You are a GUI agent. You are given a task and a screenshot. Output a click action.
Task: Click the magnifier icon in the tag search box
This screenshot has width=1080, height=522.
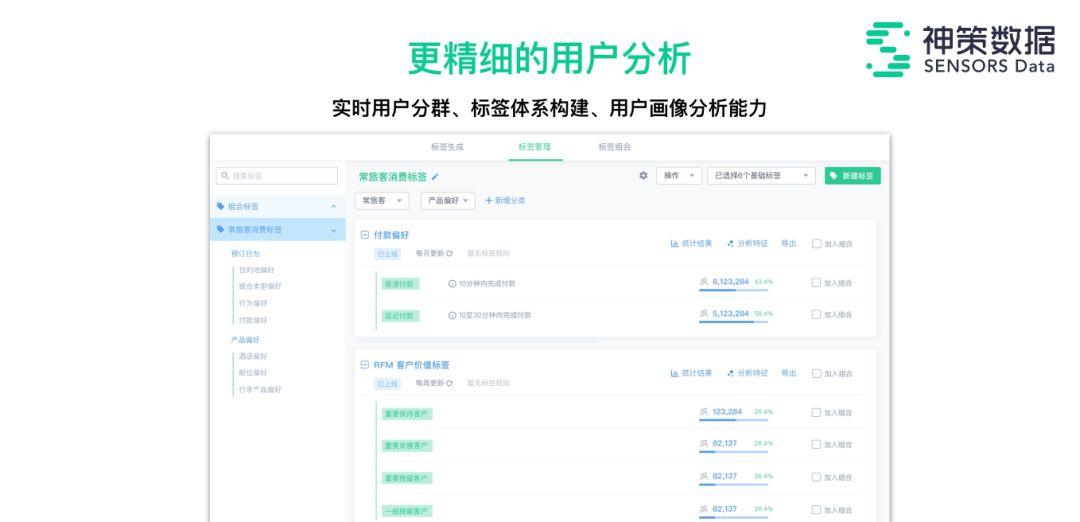[x=225, y=176]
